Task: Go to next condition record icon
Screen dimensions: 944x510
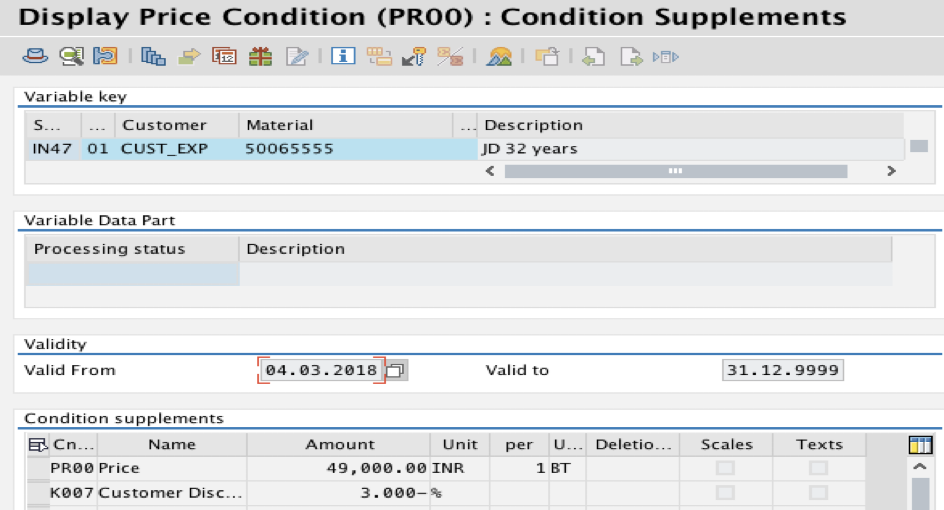Action: coord(631,57)
